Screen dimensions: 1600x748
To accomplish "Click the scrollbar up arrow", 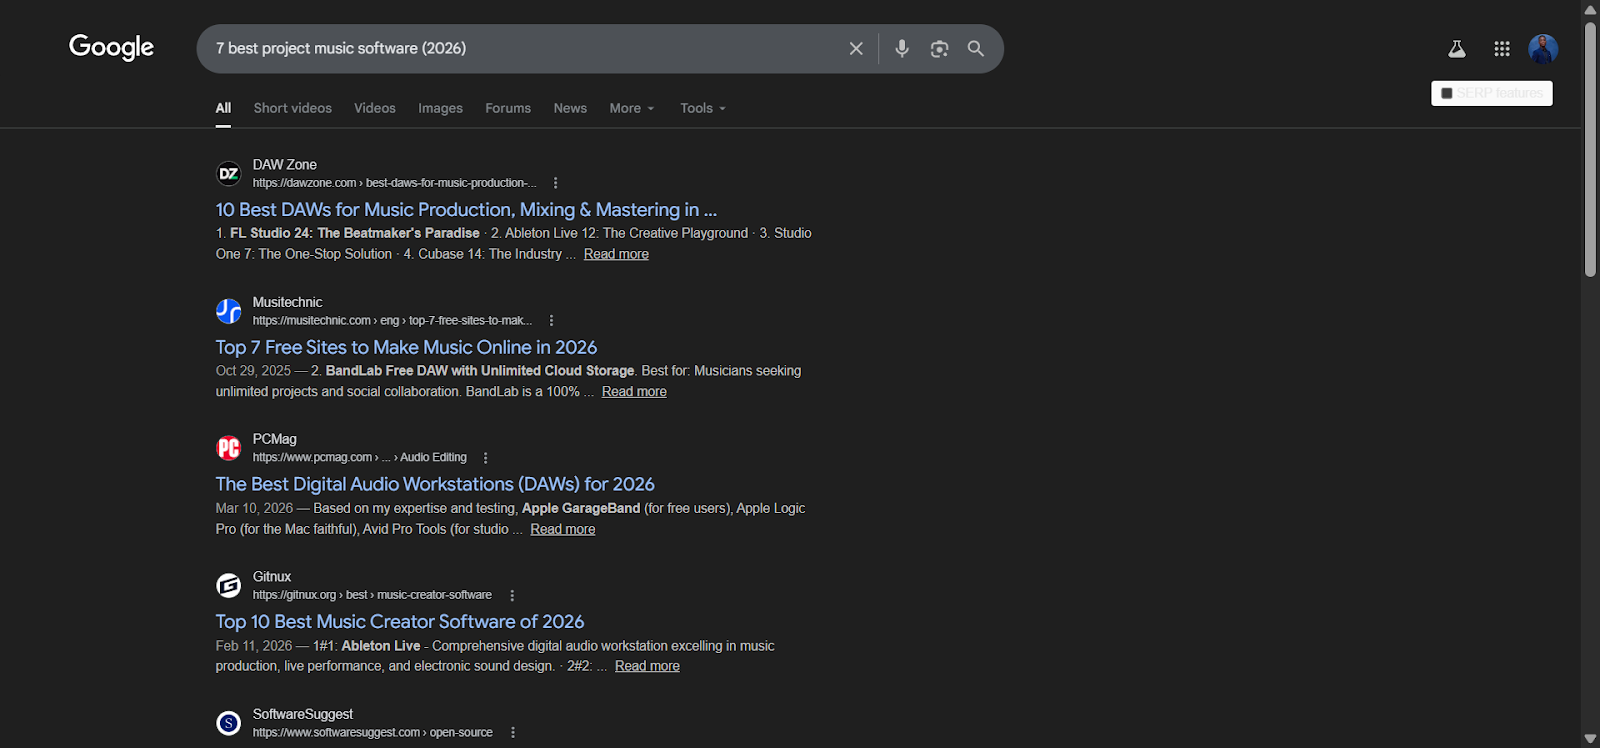I will point(1590,8).
